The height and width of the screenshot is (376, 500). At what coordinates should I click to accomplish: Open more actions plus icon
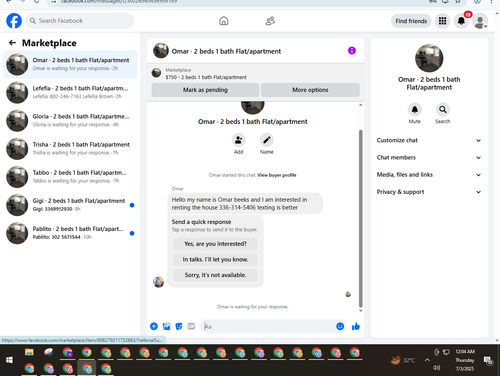(x=154, y=326)
